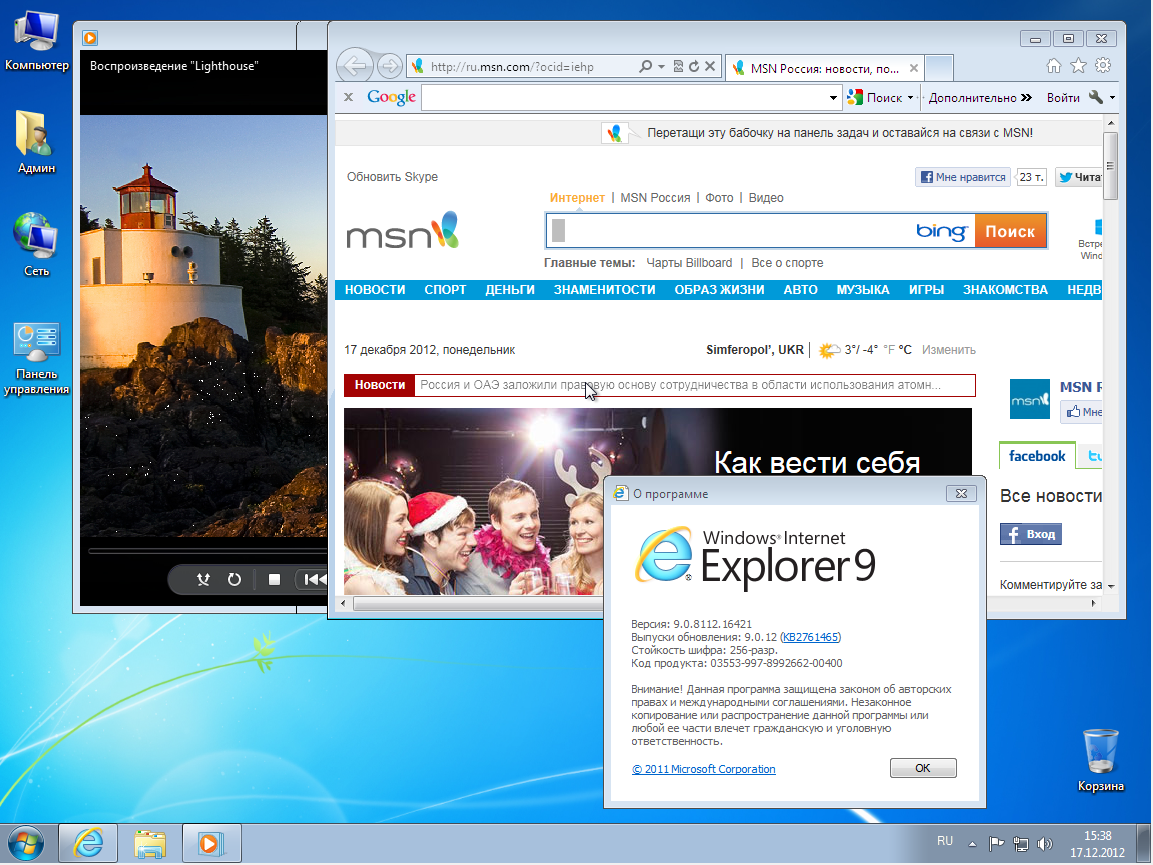Click Мне нравится Facebook button
1153x865 pixels.
[x=963, y=177]
